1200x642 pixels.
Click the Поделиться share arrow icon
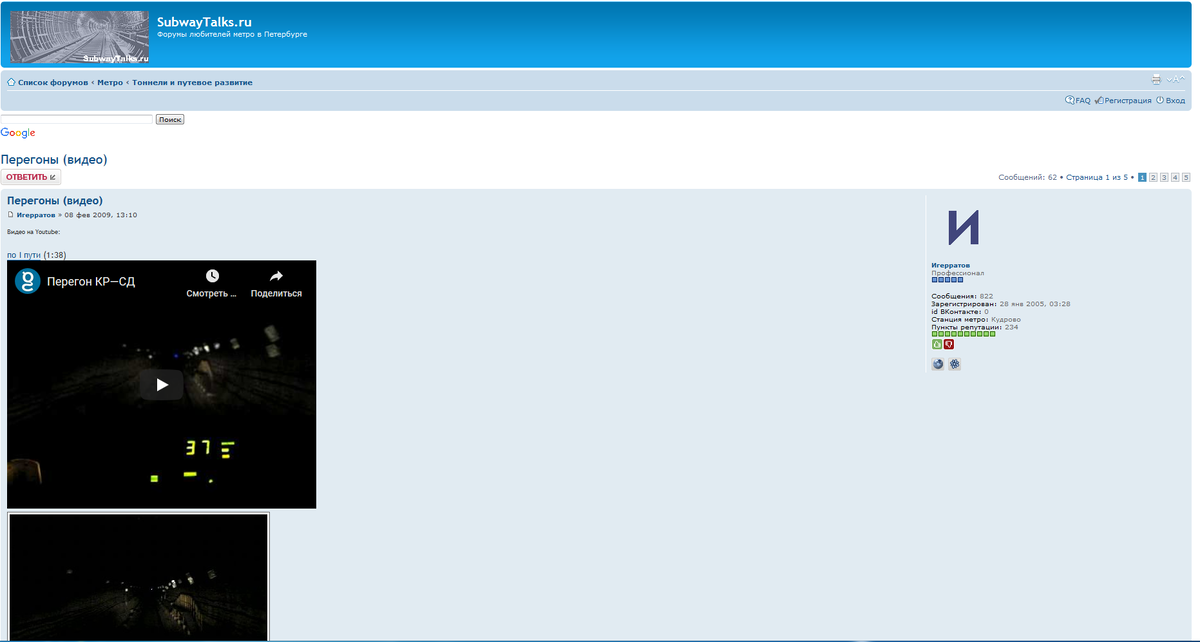pyautogui.click(x=276, y=276)
